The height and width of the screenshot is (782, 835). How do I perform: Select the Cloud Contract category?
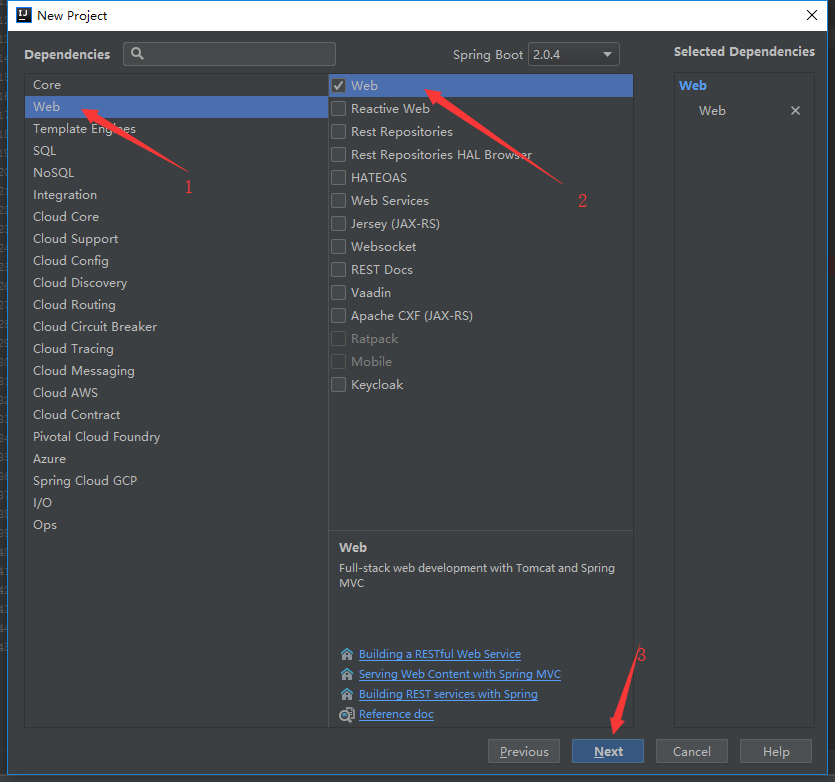[176, 414]
